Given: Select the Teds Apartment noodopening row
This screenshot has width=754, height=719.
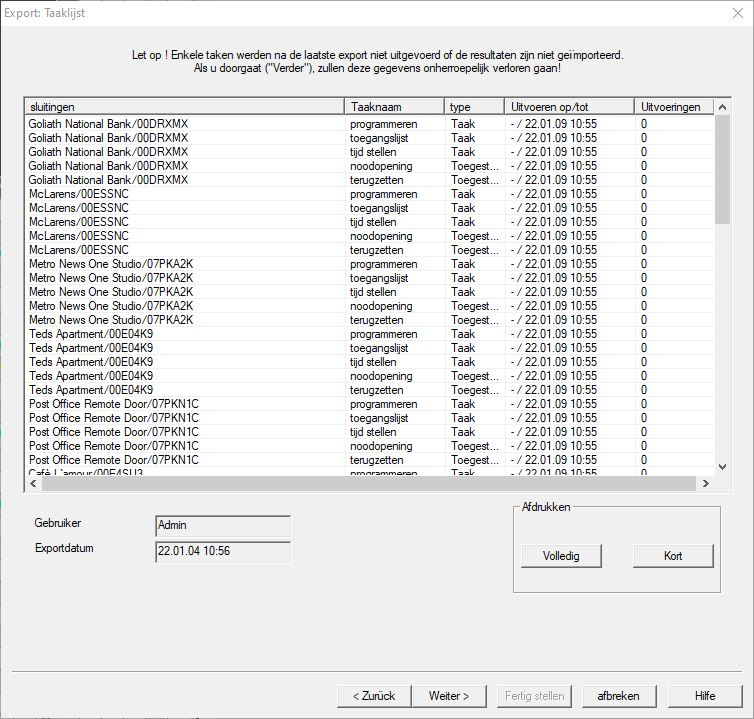Looking at the screenshot, I should click(x=185, y=376).
